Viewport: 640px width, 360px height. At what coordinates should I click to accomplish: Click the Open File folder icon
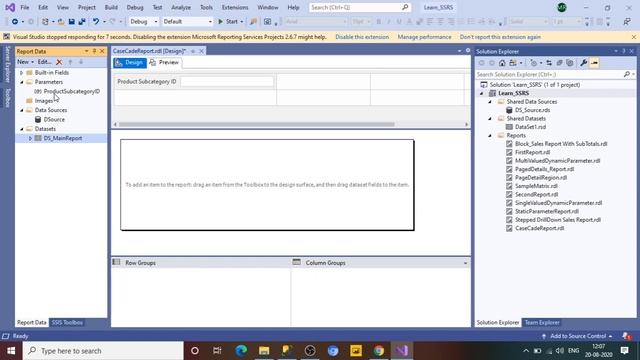61,22
